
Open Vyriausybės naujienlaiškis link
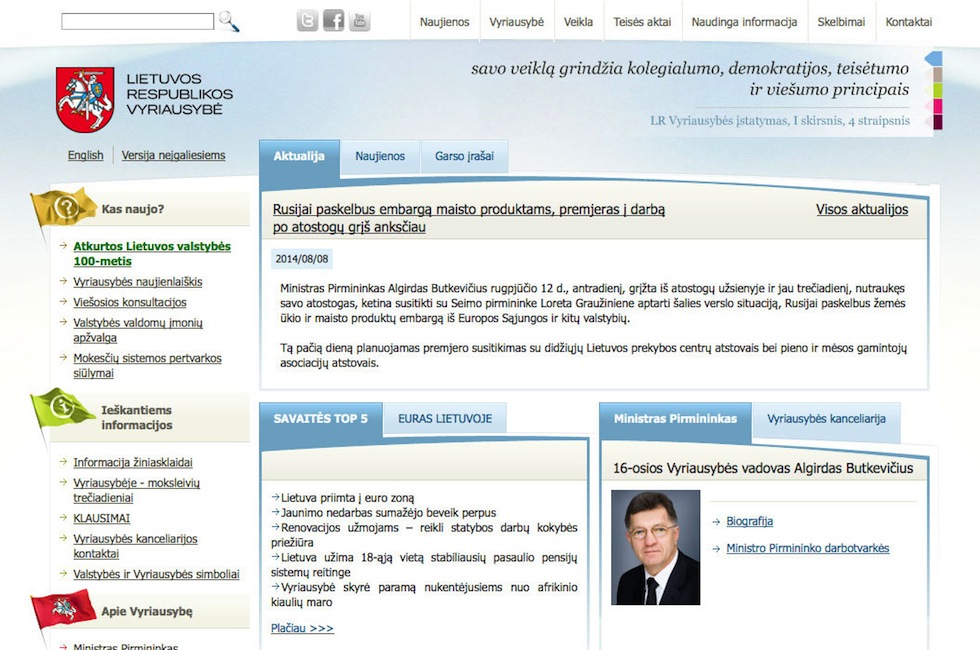pos(138,282)
